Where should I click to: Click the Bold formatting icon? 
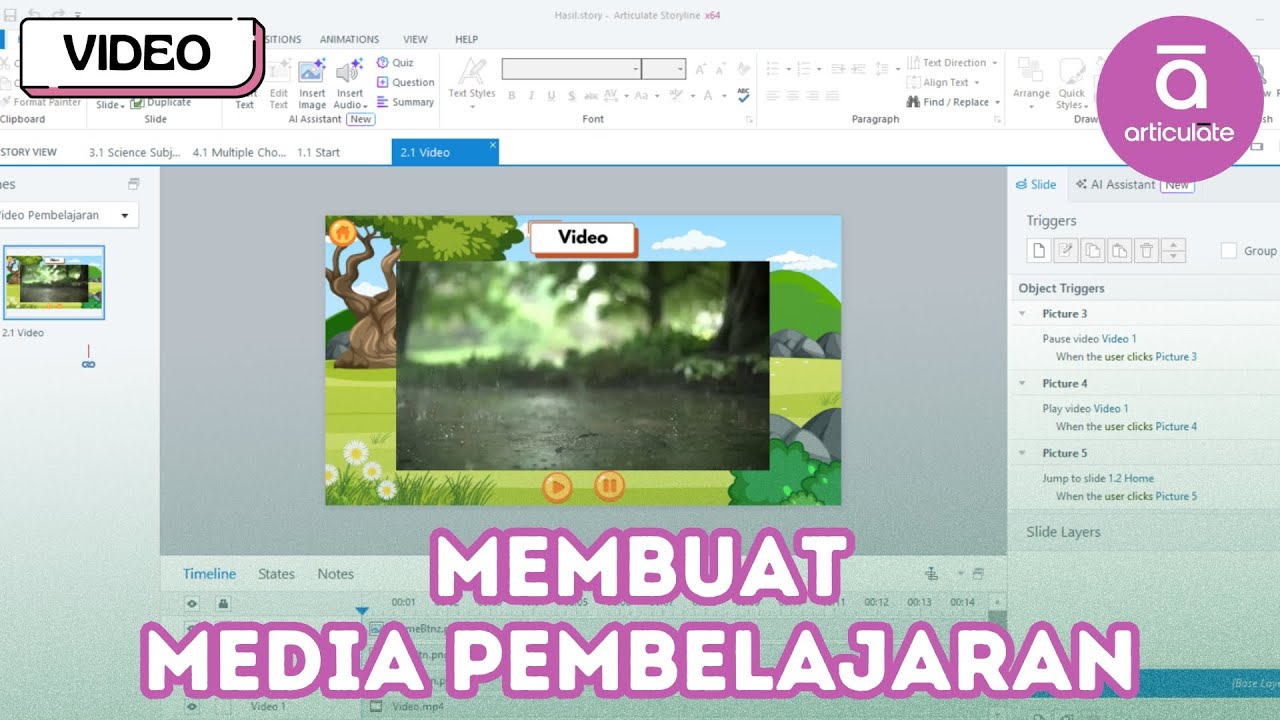coord(512,96)
